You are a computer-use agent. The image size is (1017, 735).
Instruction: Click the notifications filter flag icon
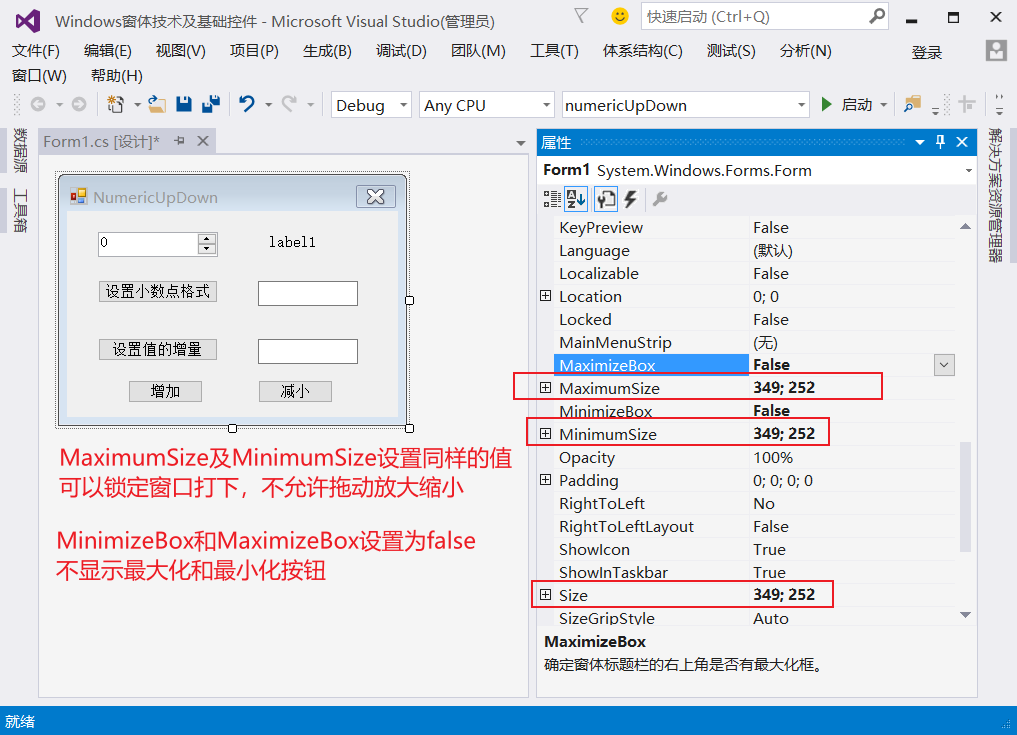click(581, 16)
